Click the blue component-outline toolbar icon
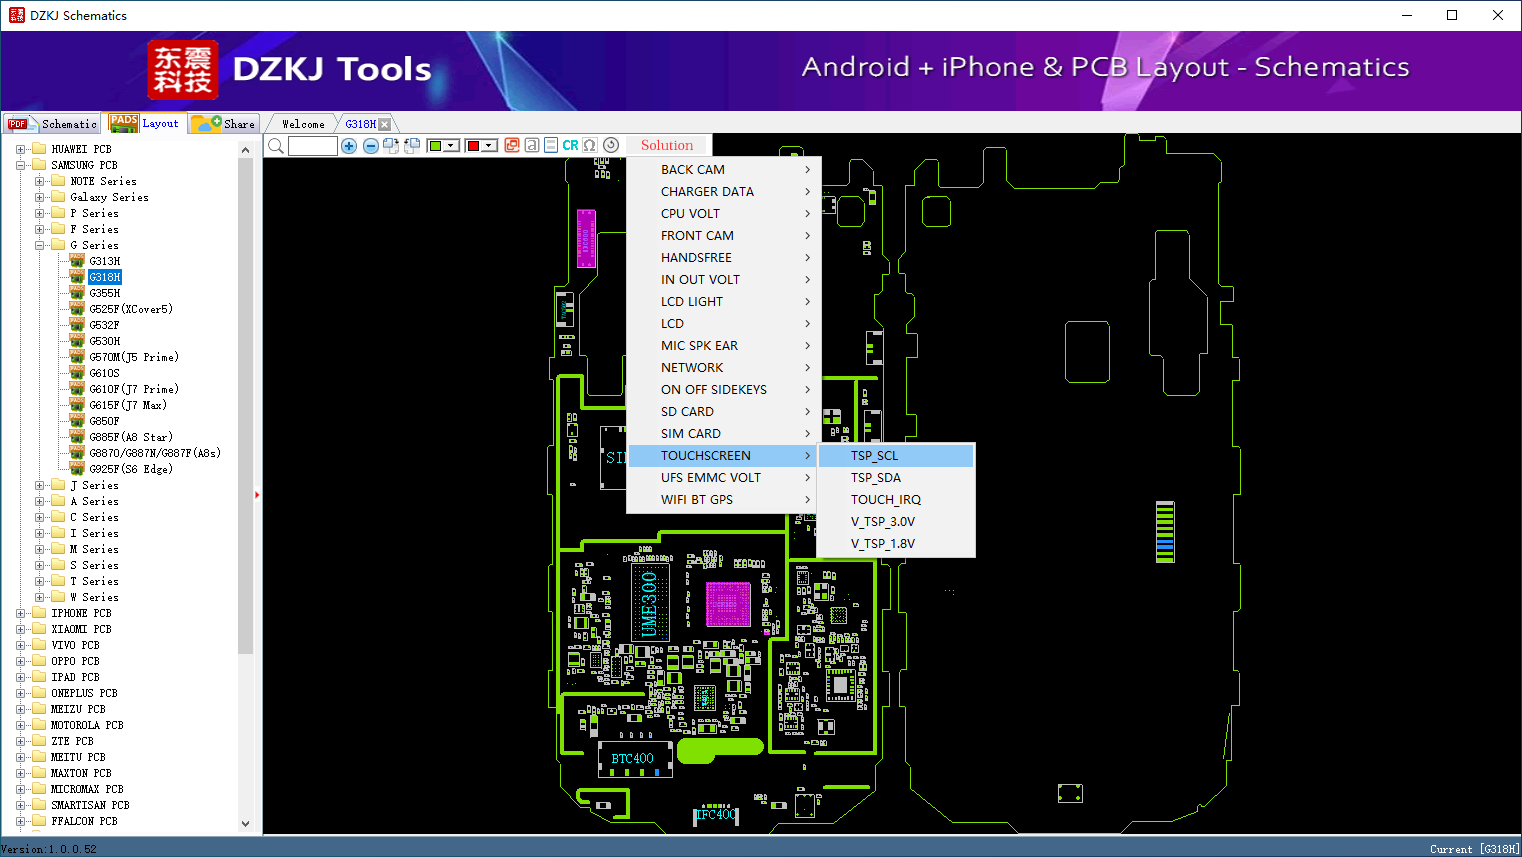The image size is (1522, 857). 551,145
